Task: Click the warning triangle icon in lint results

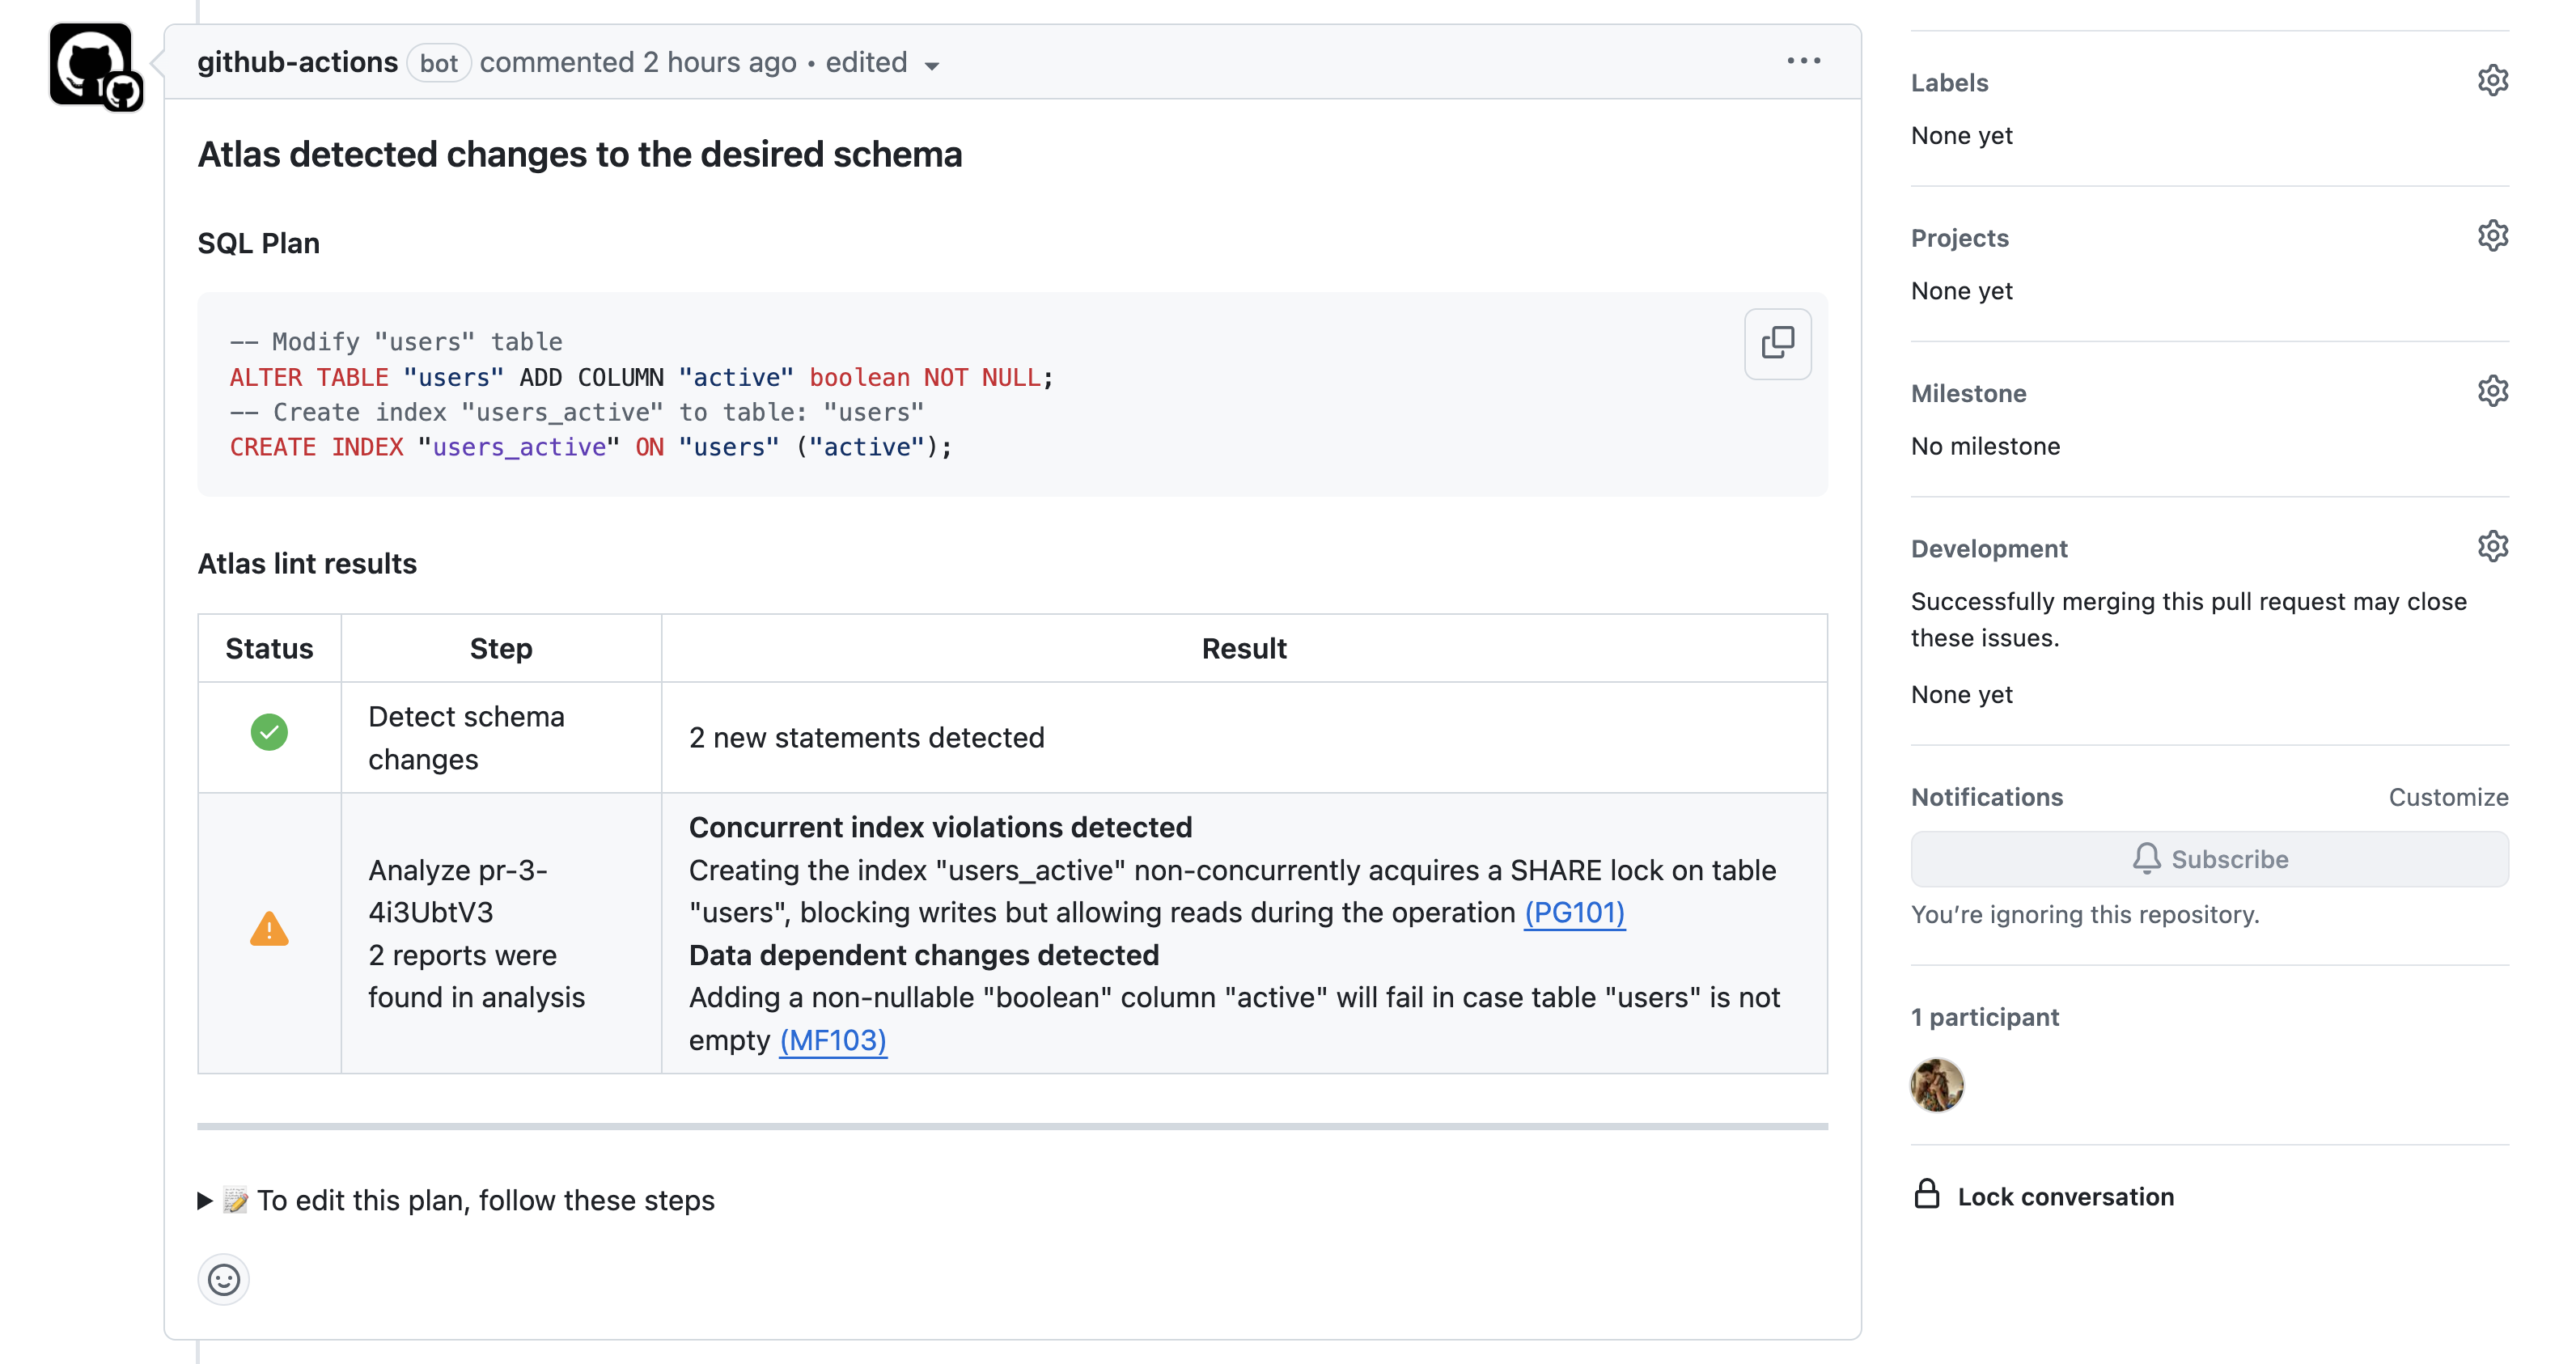Action: point(271,933)
